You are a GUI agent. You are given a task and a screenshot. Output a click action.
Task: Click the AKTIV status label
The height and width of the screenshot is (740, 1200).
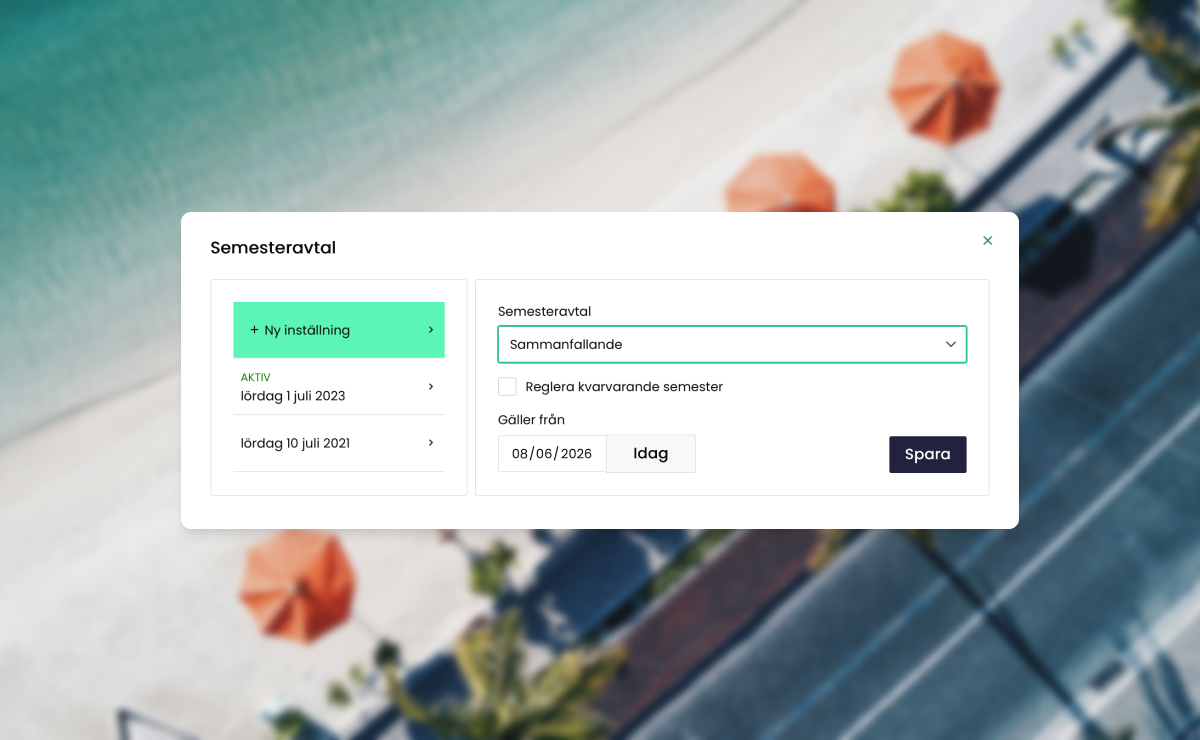[x=256, y=378]
